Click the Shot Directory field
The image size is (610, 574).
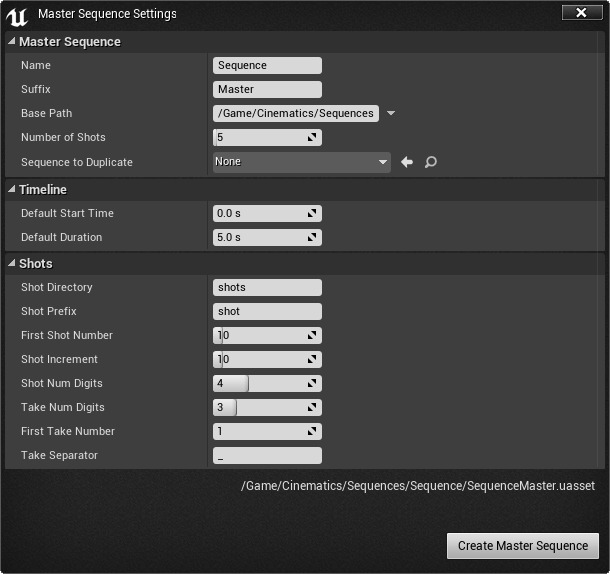pyautogui.click(x=267, y=288)
